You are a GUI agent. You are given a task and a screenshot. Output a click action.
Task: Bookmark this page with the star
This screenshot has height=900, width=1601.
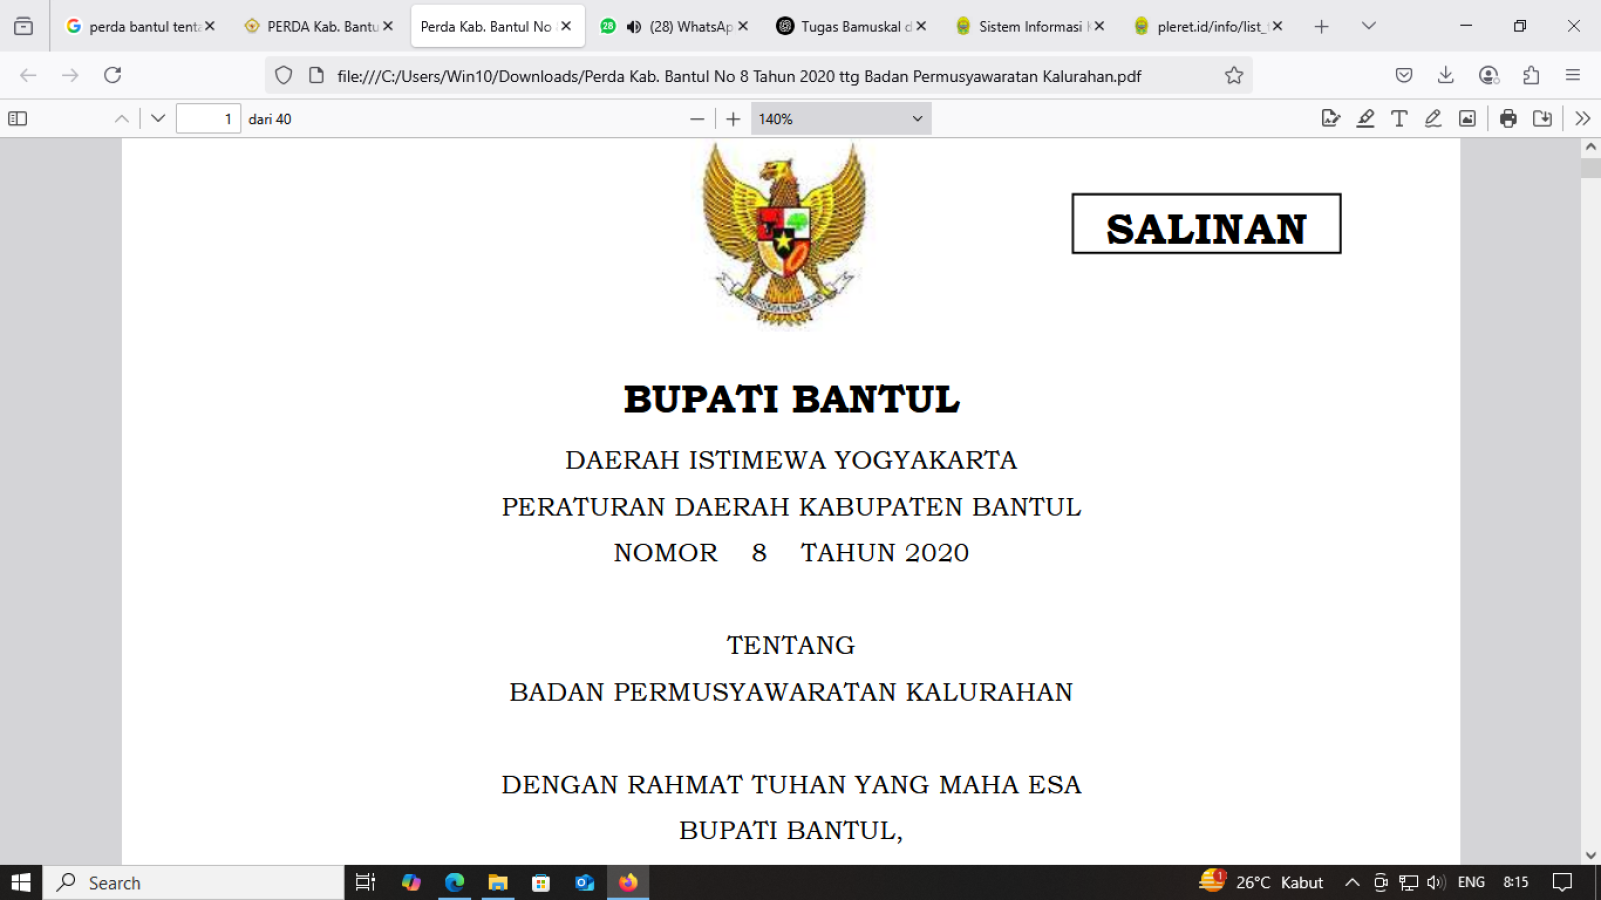(1234, 76)
